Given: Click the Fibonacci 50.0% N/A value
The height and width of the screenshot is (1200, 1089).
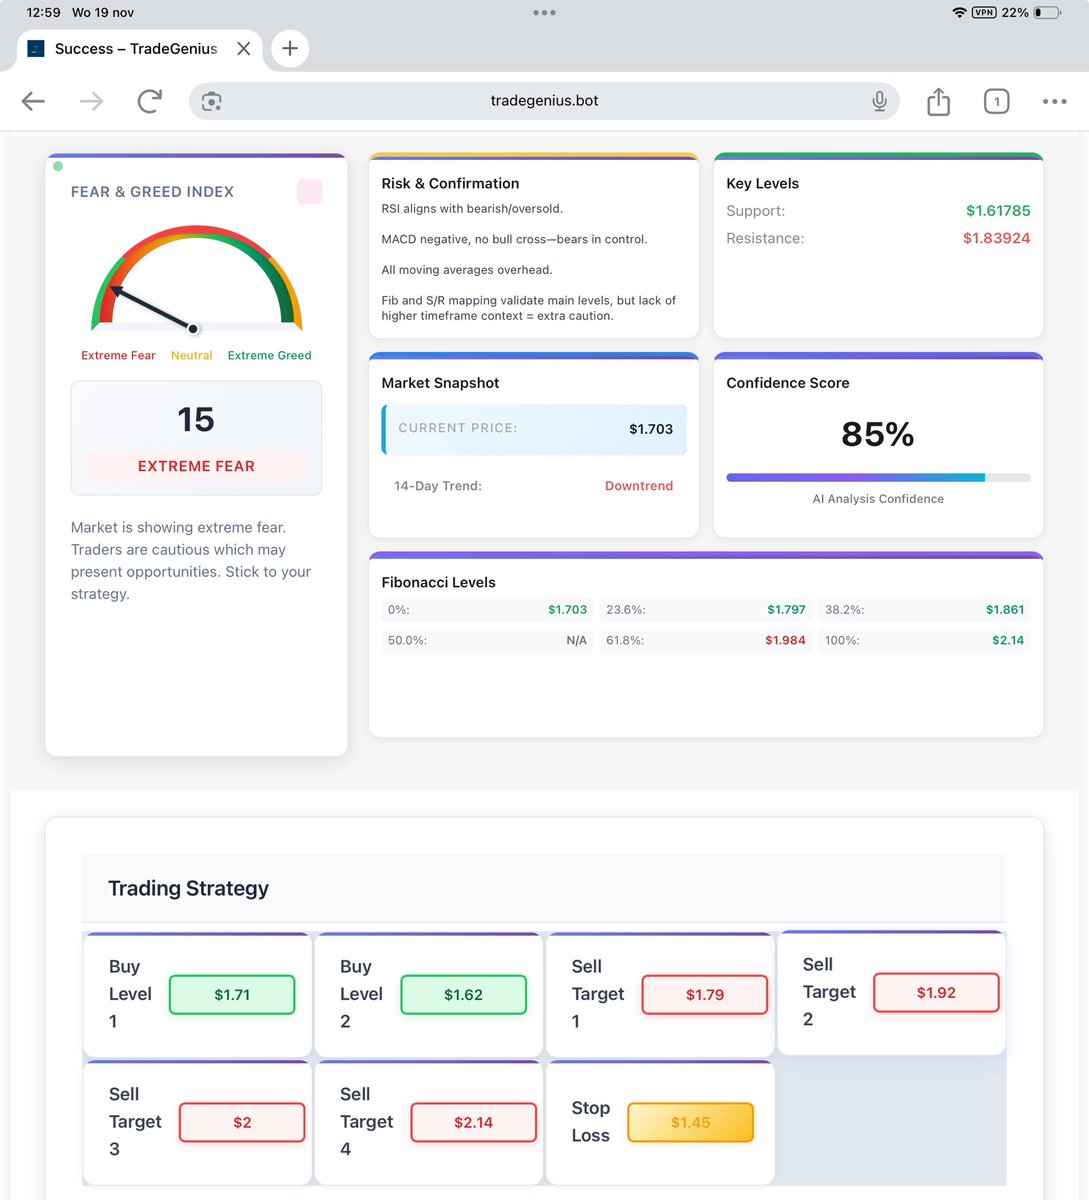Looking at the screenshot, I should pyautogui.click(x=576, y=640).
